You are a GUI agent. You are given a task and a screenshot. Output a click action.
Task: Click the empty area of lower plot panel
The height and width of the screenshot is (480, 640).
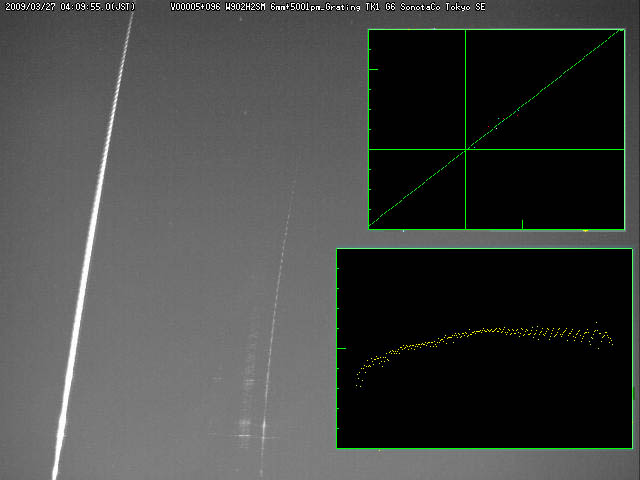(x=480, y=410)
